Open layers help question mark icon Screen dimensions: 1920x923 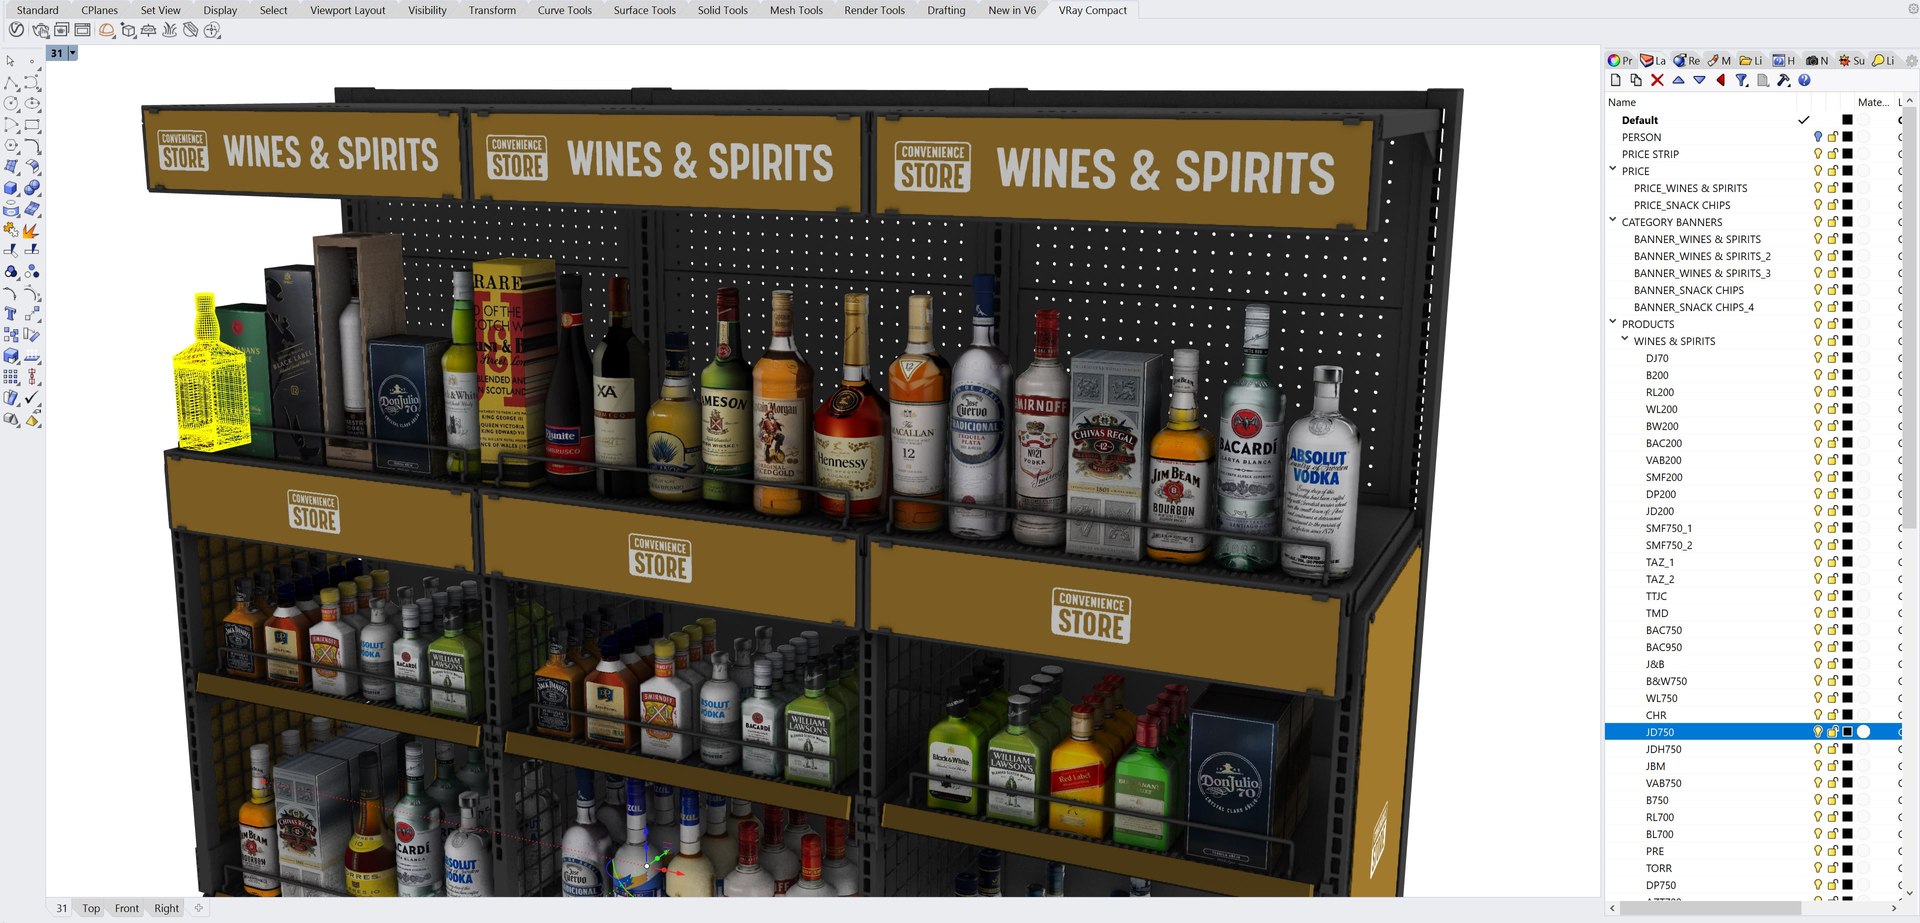click(x=1804, y=80)
